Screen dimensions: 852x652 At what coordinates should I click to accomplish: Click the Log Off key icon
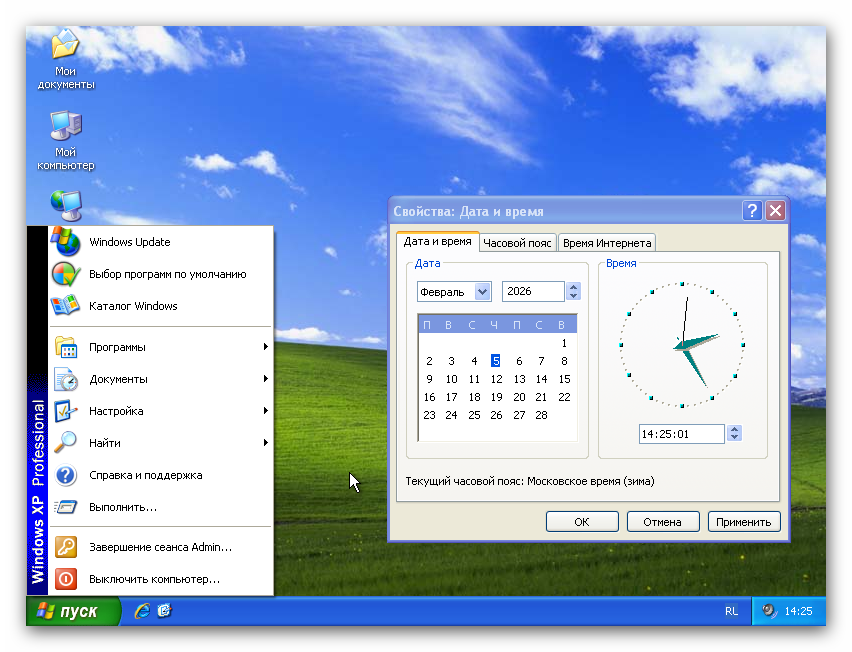66,547
